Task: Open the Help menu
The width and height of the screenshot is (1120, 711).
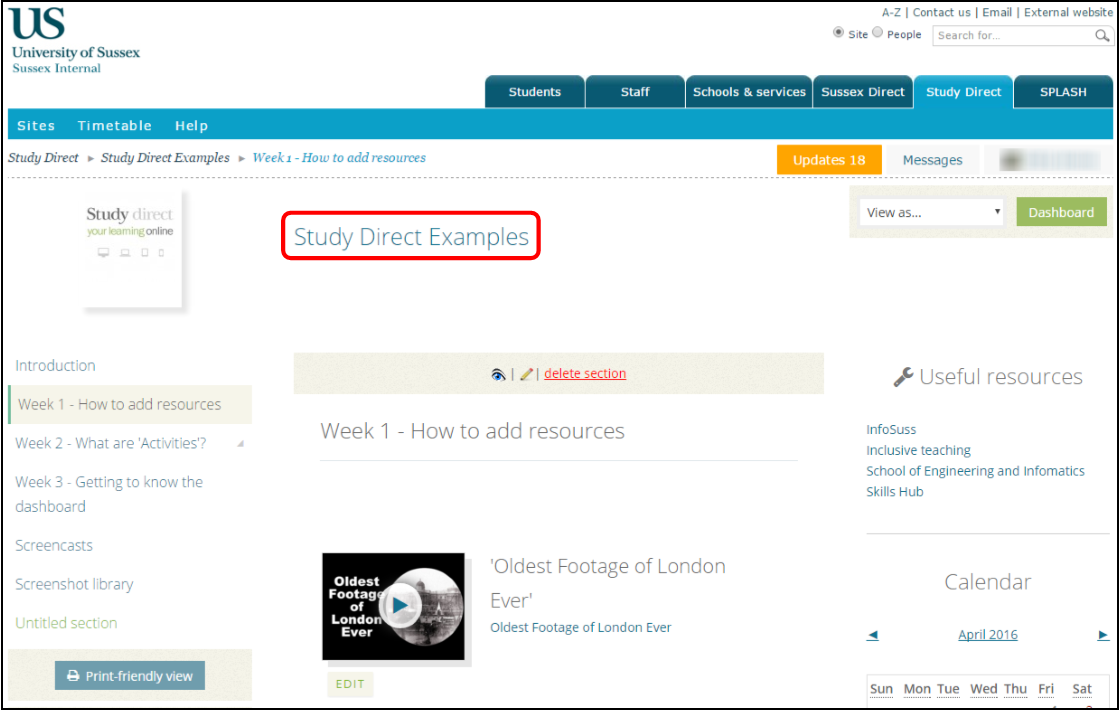Action: click(x=191, y=126)
